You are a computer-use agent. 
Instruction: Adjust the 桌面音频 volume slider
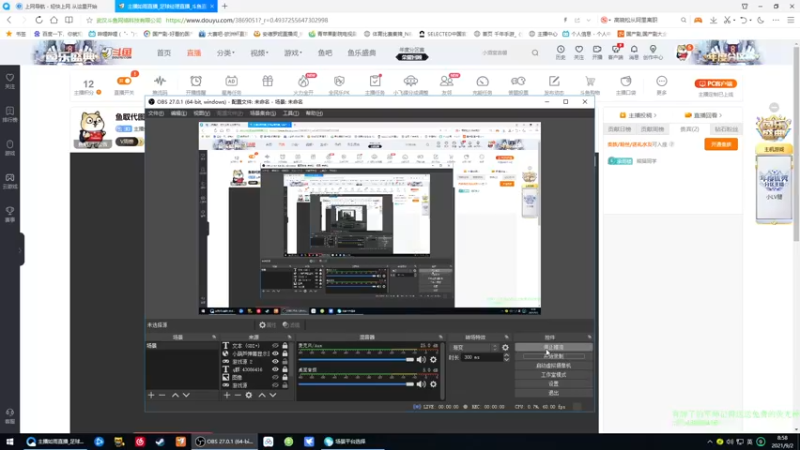(x=356, y=384)
